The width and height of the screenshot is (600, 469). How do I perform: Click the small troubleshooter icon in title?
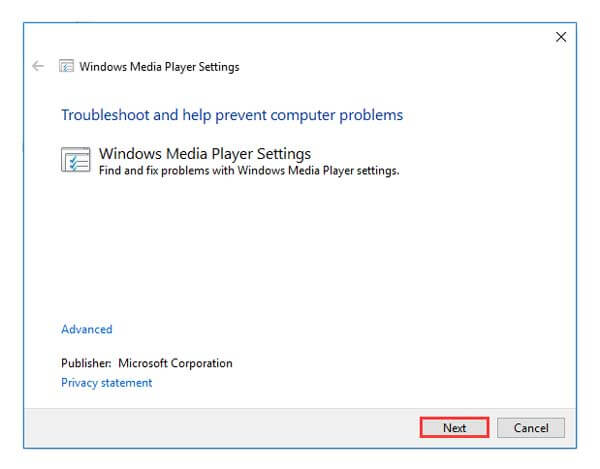[x=66, y=66]
